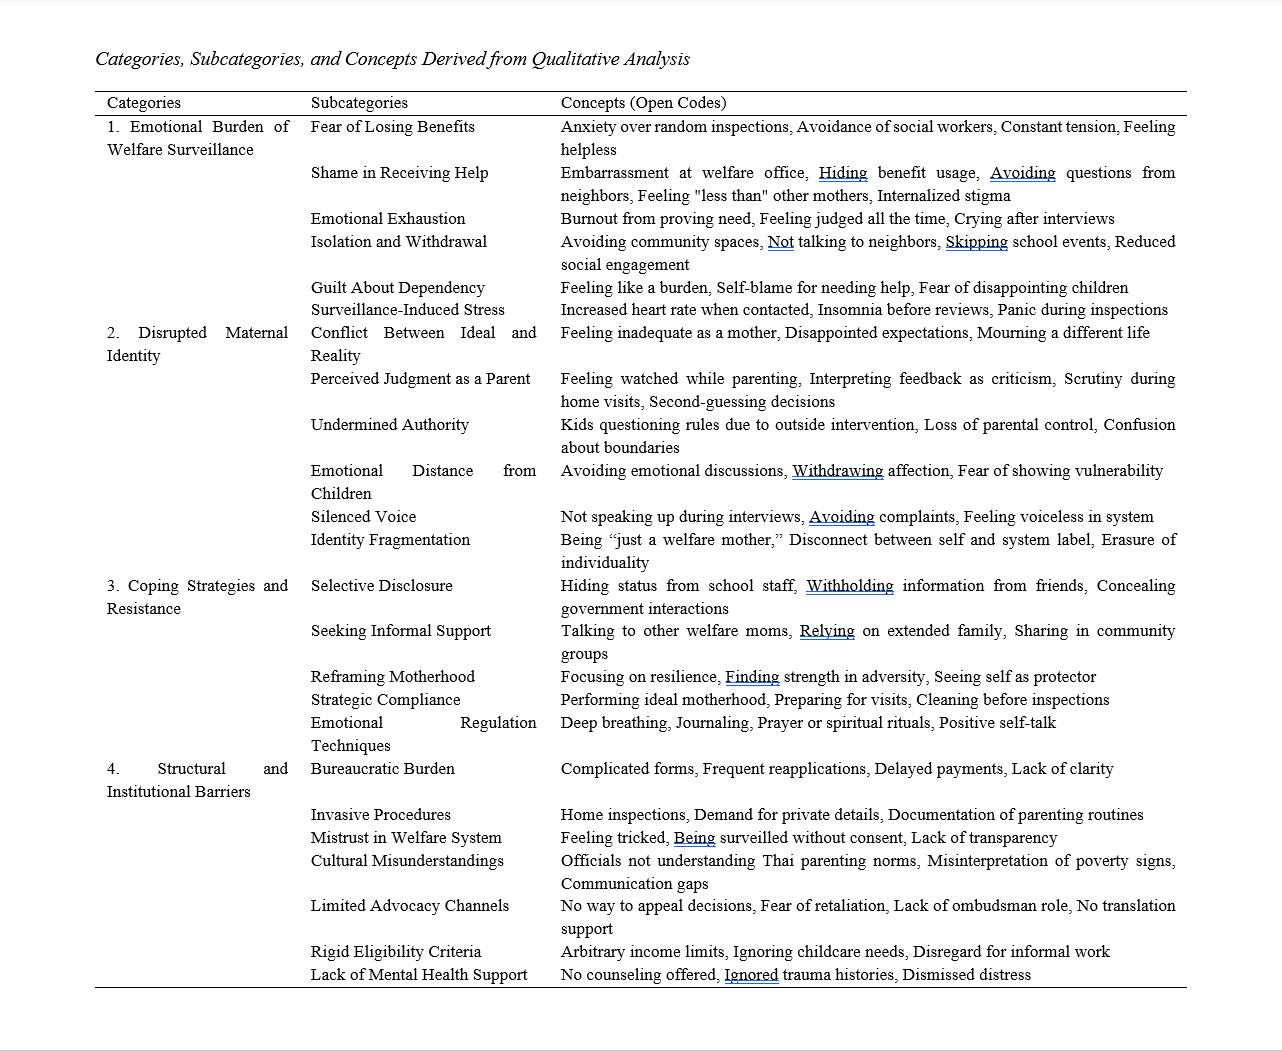
Task: Click the Surveillance-Induced Stress subcategory
Action: (407, 310)
